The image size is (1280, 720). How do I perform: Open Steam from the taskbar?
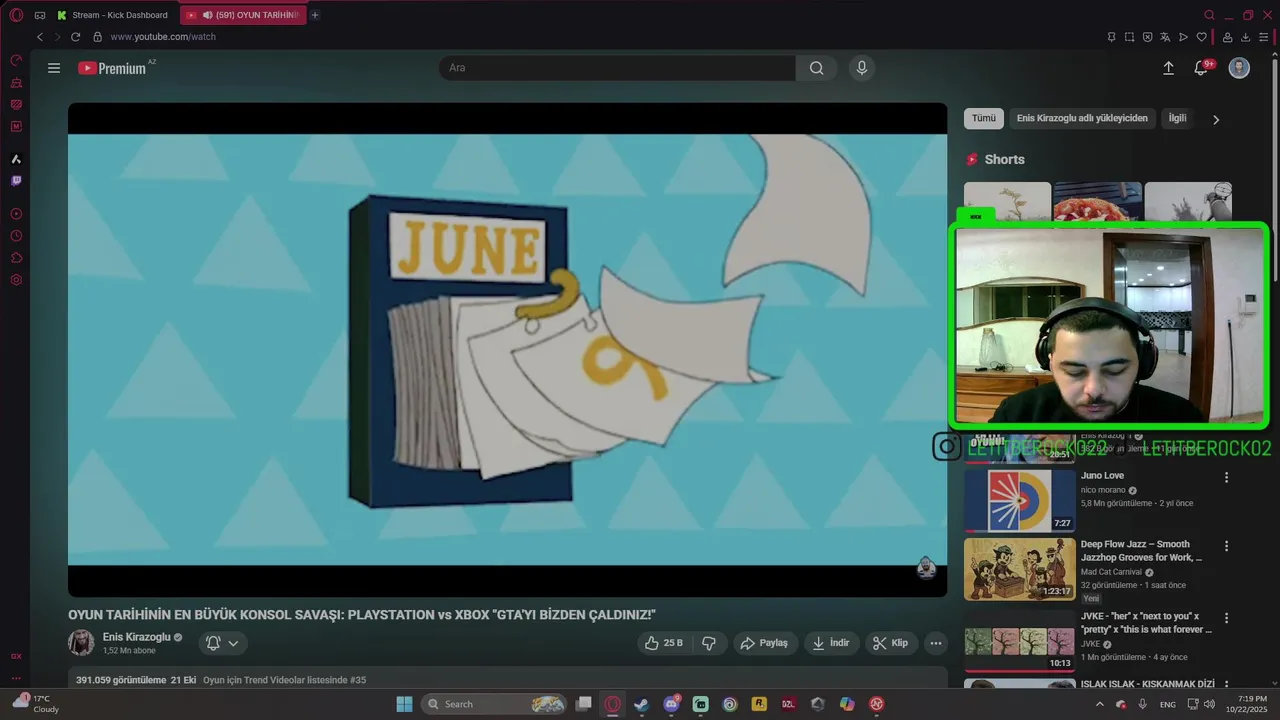[641, 704]
